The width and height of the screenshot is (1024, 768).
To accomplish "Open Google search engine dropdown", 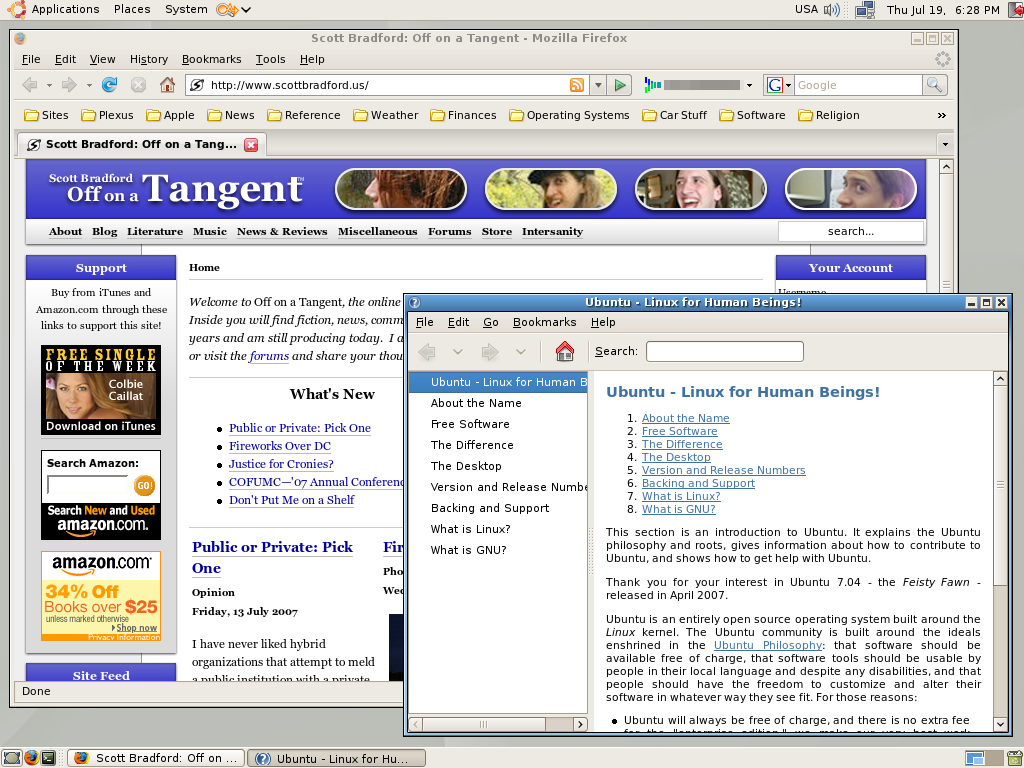I will click(779, 85).
